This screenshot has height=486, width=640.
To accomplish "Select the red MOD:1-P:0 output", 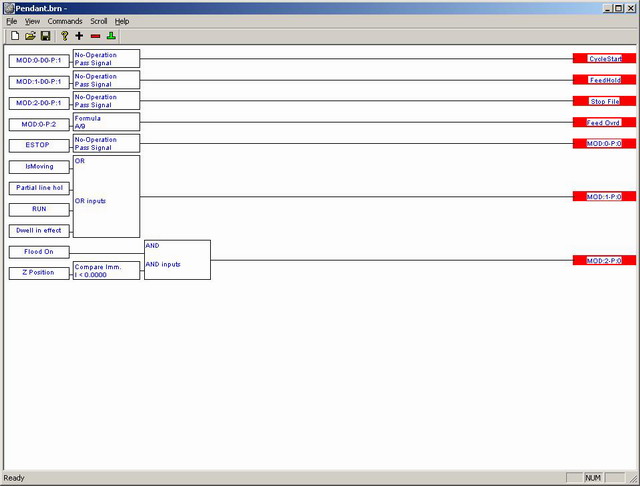I will [604, 196].
